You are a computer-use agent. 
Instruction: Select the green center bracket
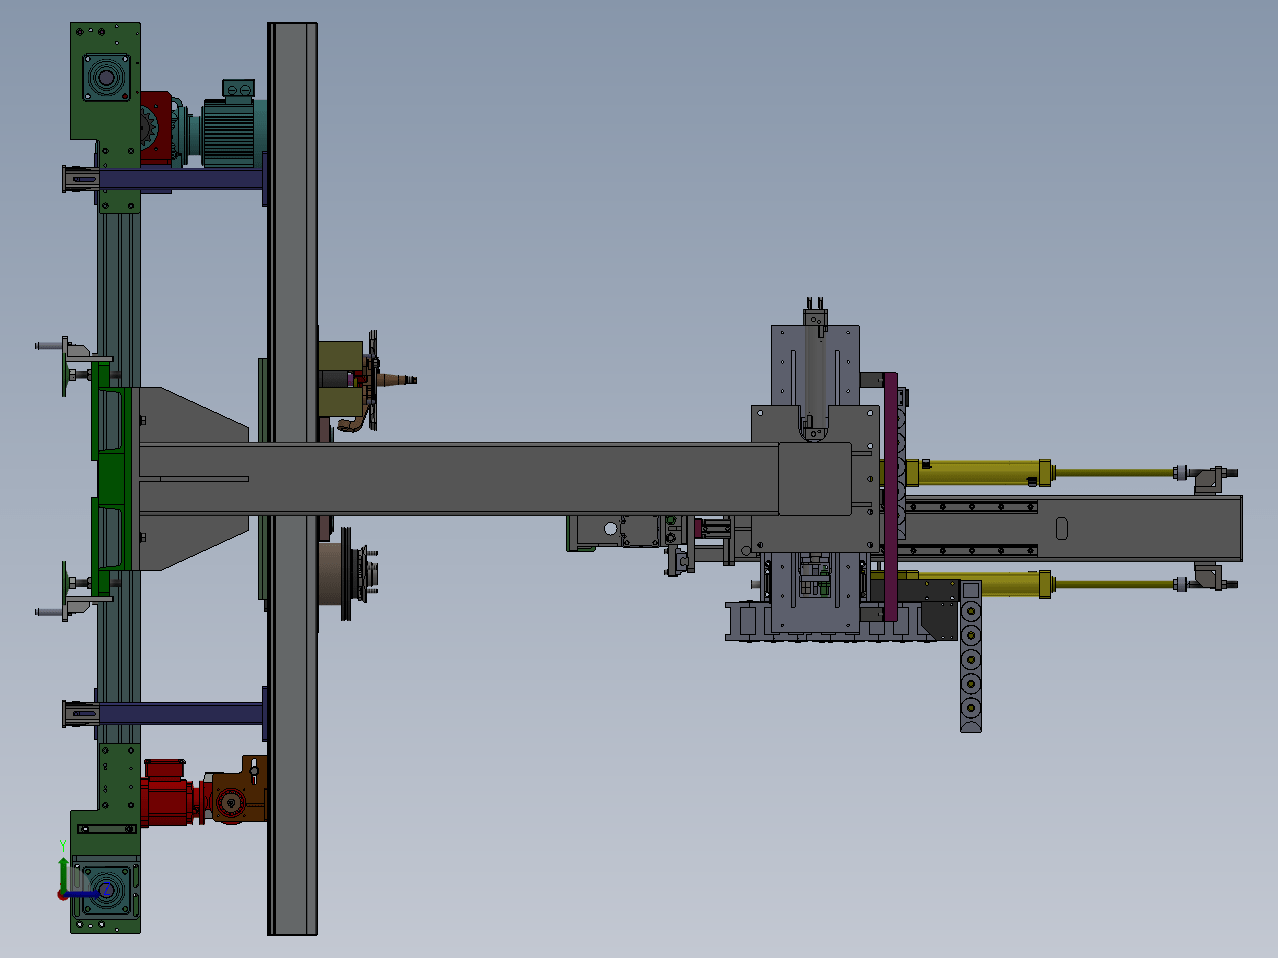[111, 479]
